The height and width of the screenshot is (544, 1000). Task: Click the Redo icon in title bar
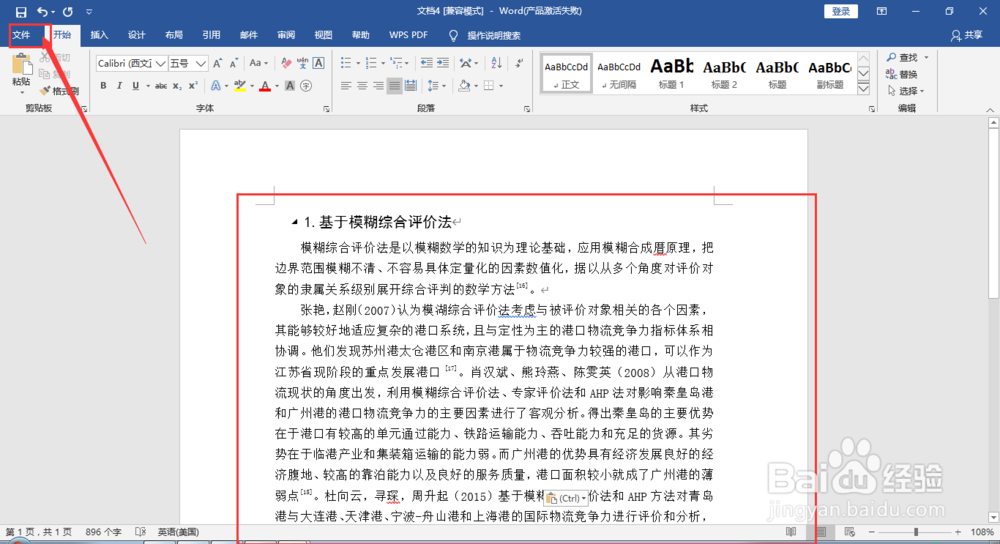point(68,11)
